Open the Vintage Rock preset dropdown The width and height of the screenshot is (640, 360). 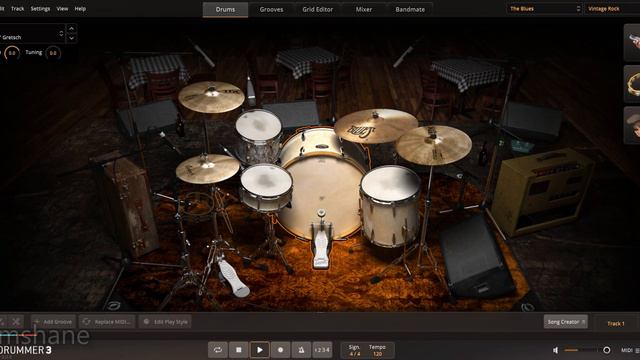(x=612, y=9)
